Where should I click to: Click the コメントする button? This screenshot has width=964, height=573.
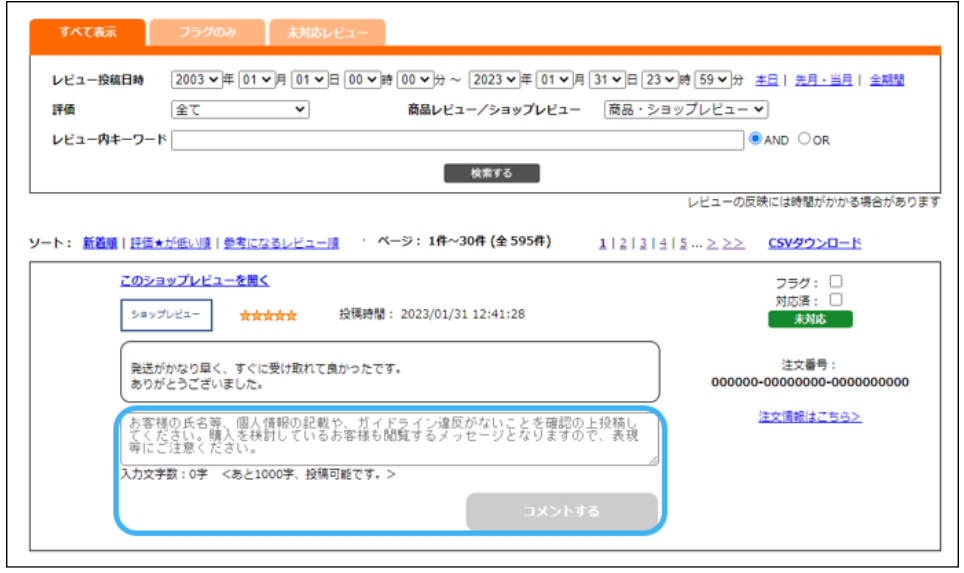pos(561,511)
